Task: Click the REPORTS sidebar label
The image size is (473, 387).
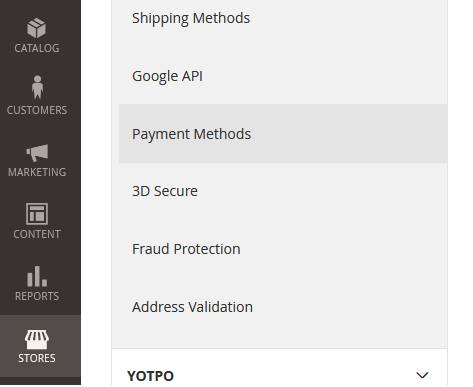Action: click(37, 296)
